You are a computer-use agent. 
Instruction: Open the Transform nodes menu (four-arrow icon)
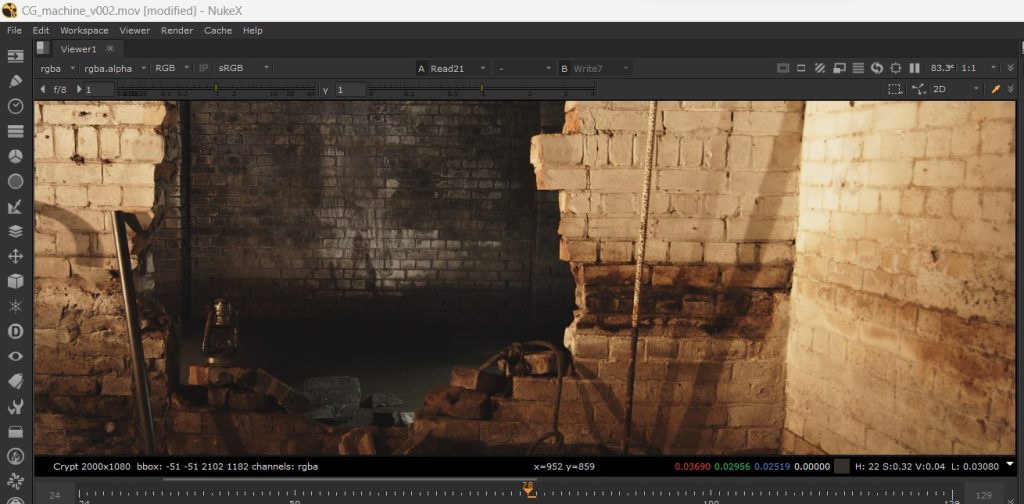tap(15, 256)
